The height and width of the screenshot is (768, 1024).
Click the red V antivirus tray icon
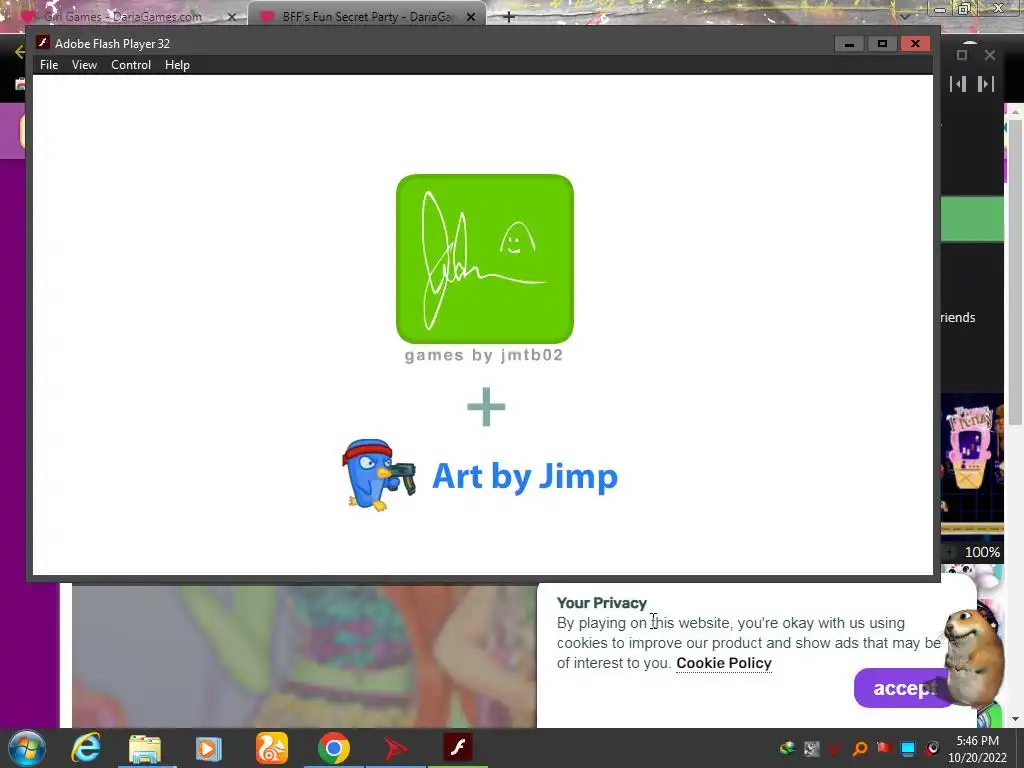(835, 748)
